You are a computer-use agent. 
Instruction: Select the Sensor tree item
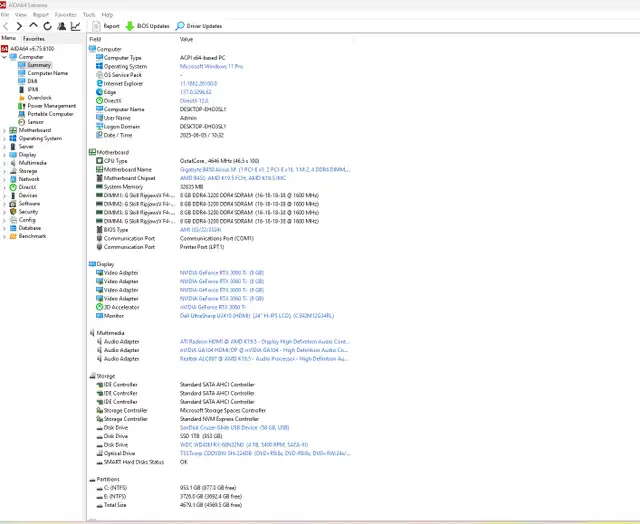[x=36, y=122]
